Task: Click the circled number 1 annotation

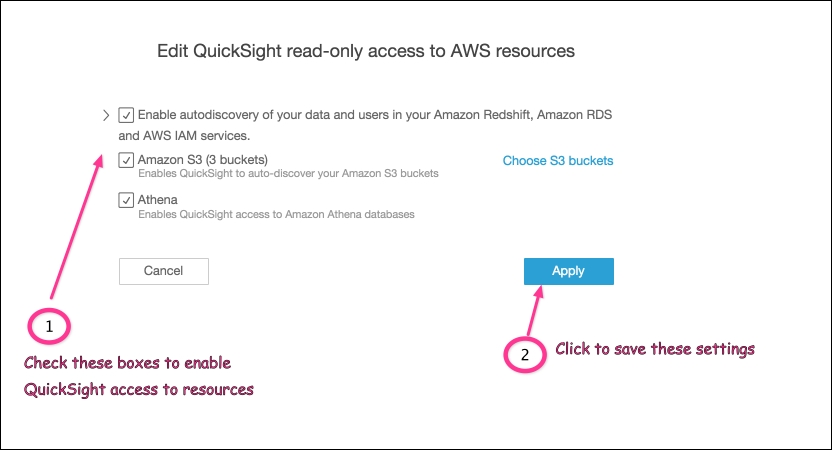Action: [x=49, y=326]
